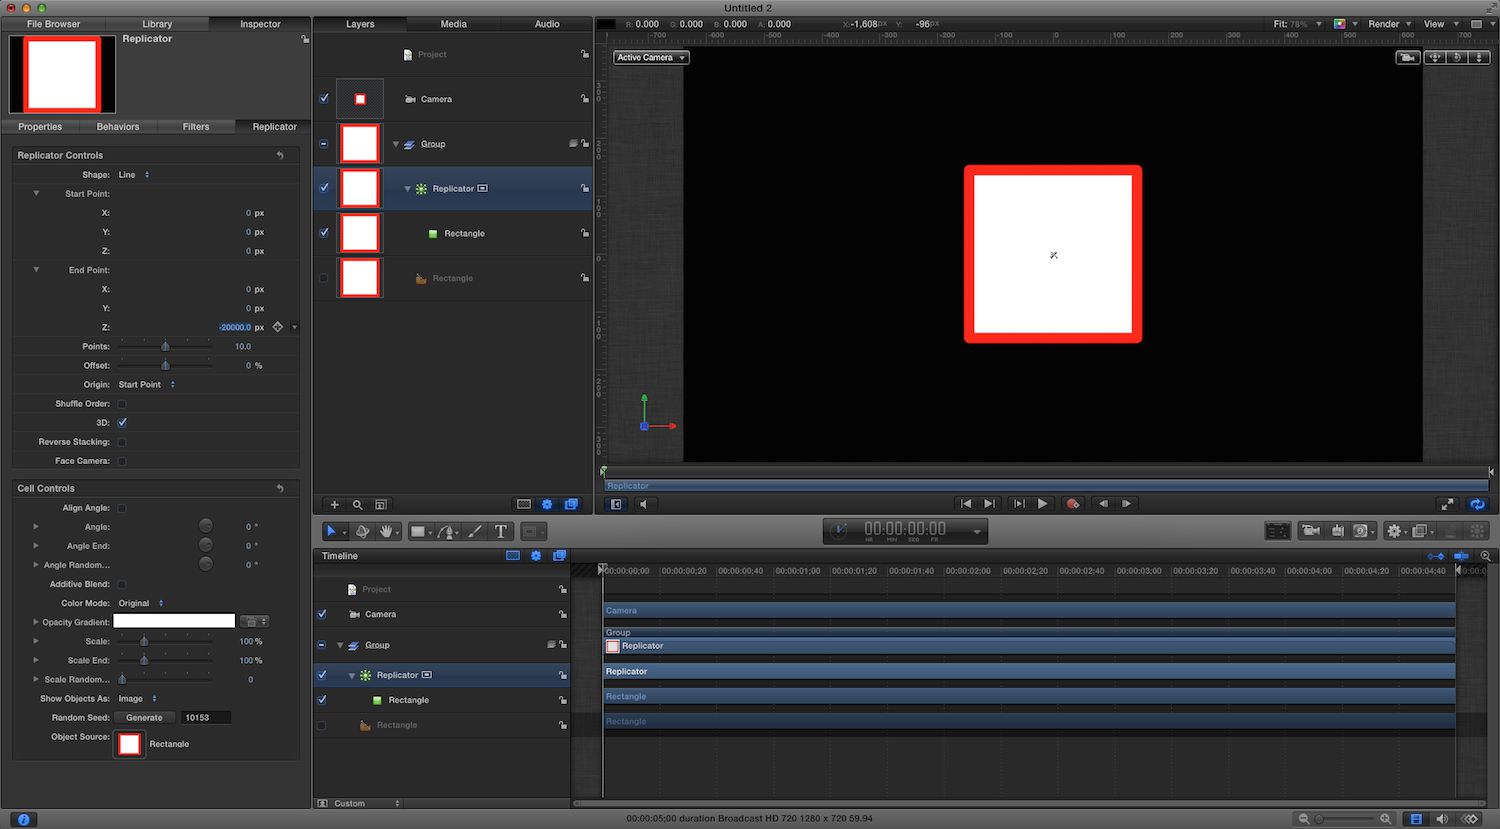
Task: Reset Cell Controls with the arrow icon
Action: 280,488
